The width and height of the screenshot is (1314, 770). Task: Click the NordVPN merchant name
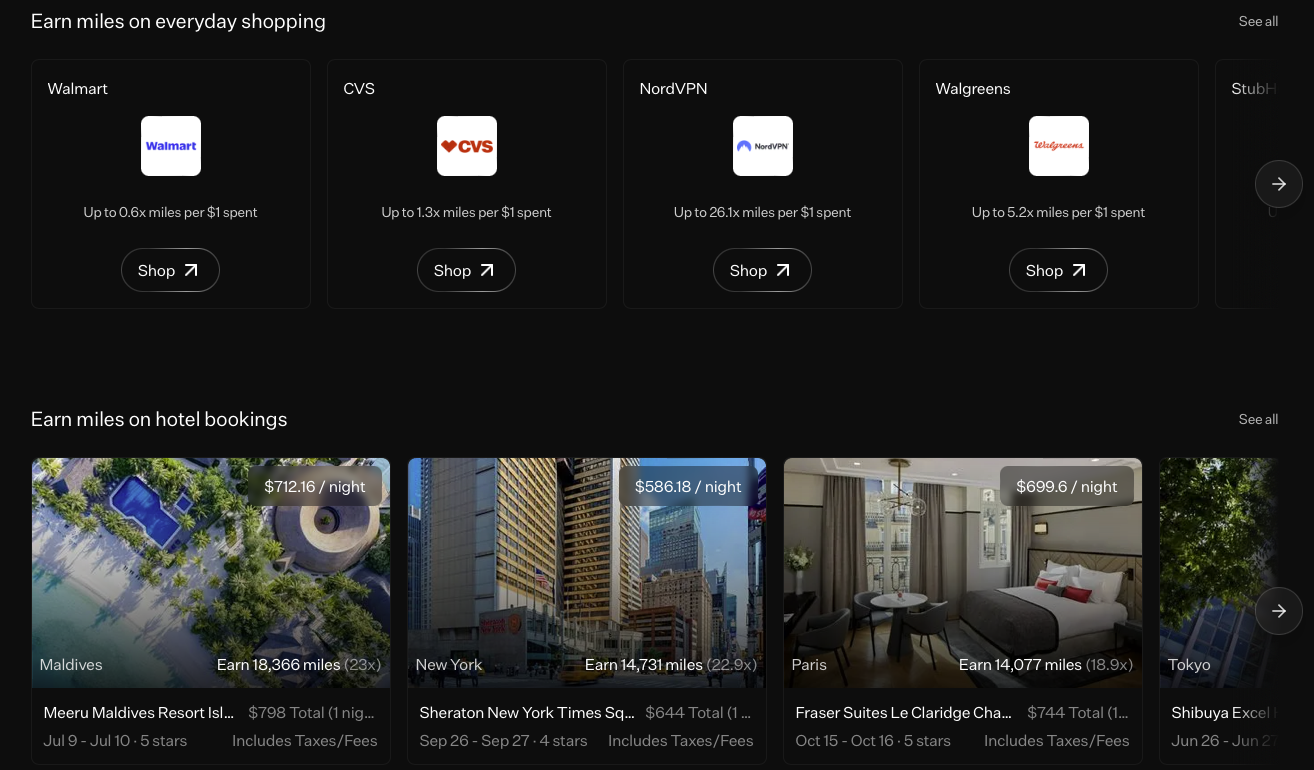click(x=673, y=89)
